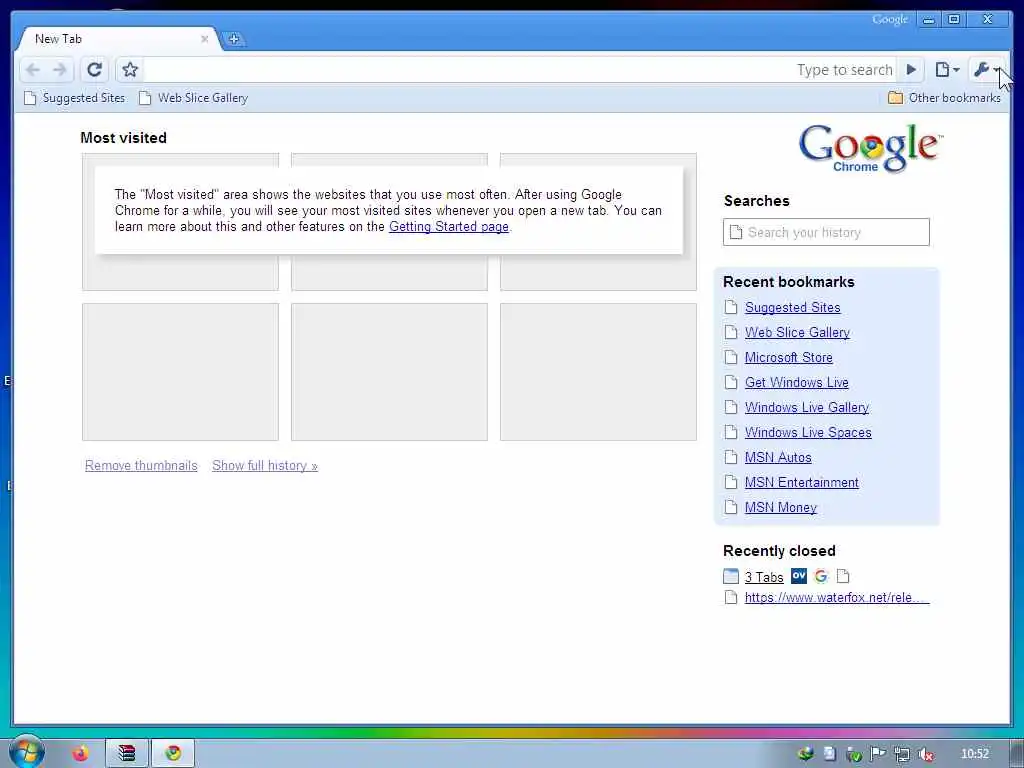
Task: Open the Other bookmarks folder
Action: (x=944, y=98)
